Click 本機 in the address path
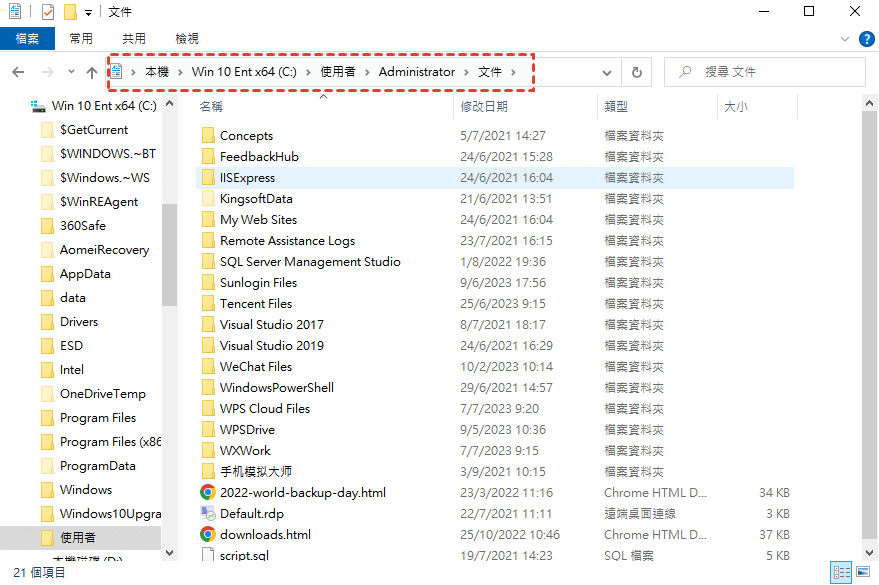 pyautogui.click(x=157, y=72)
